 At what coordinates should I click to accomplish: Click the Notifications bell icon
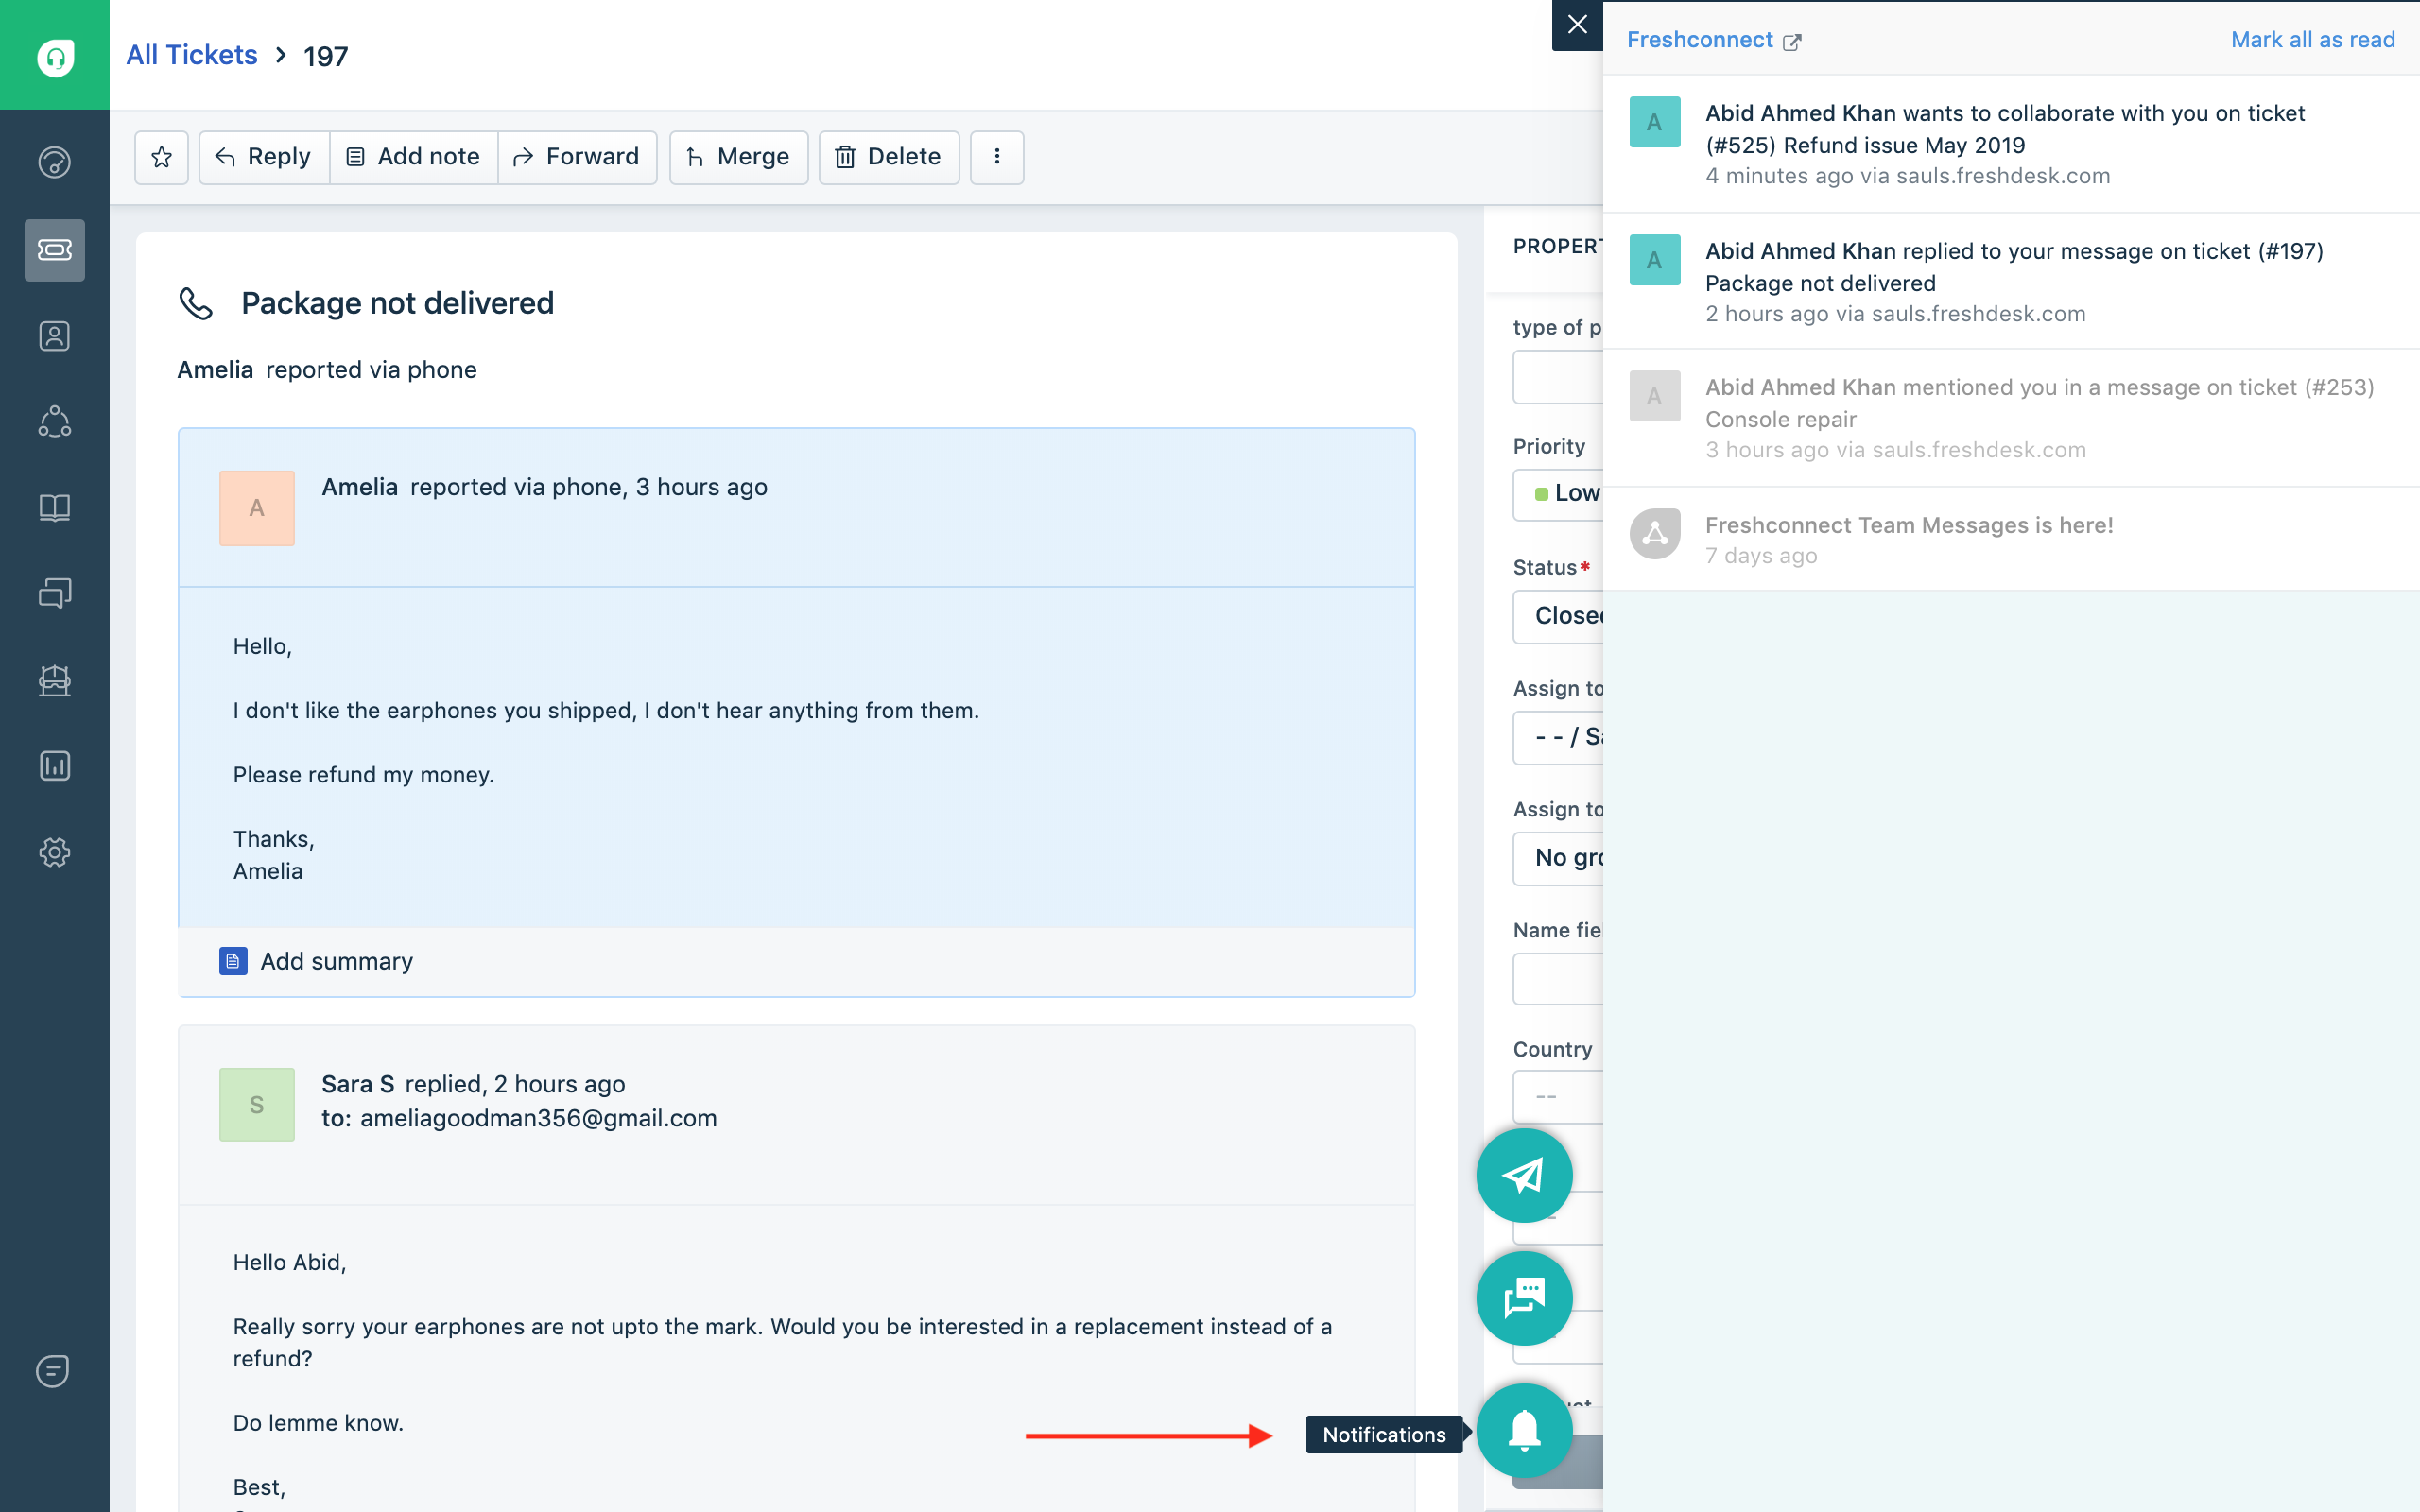1523,1430
